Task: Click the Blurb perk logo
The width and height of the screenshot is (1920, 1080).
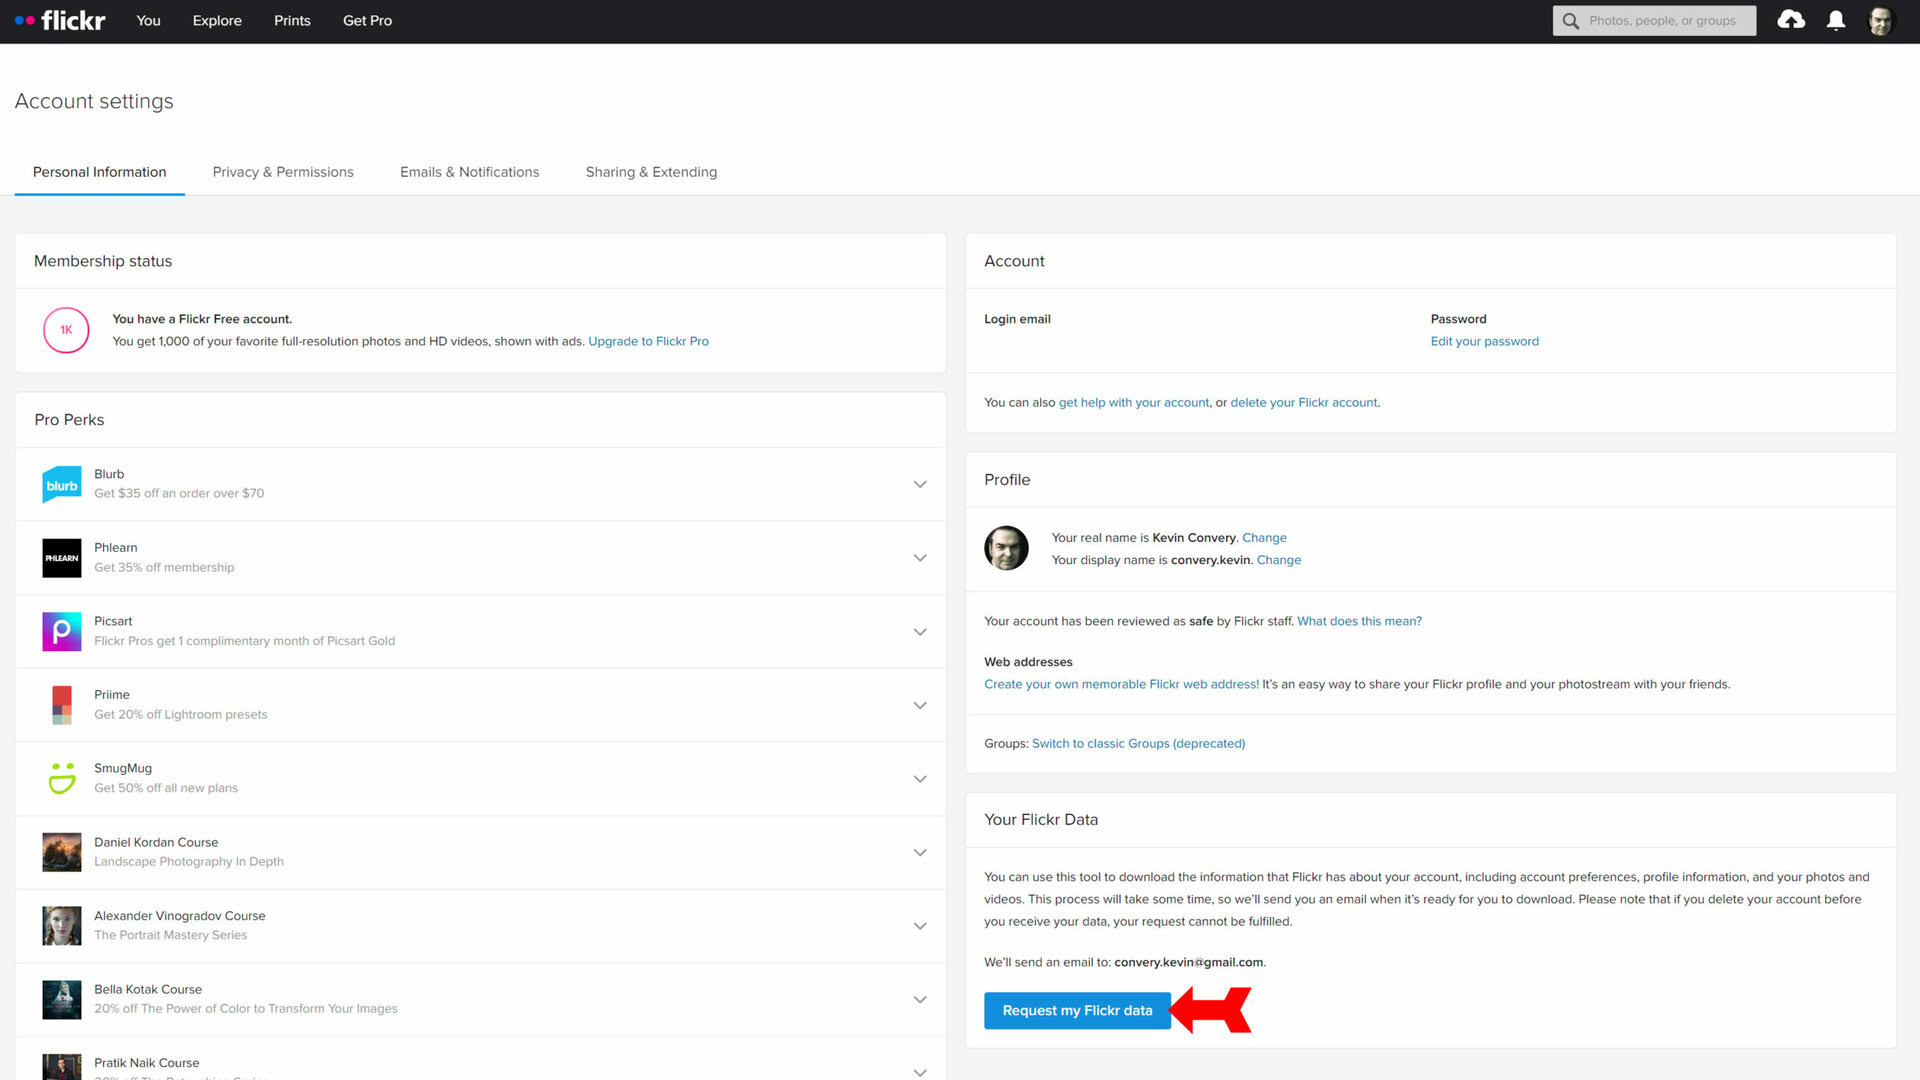Action: 62,485
